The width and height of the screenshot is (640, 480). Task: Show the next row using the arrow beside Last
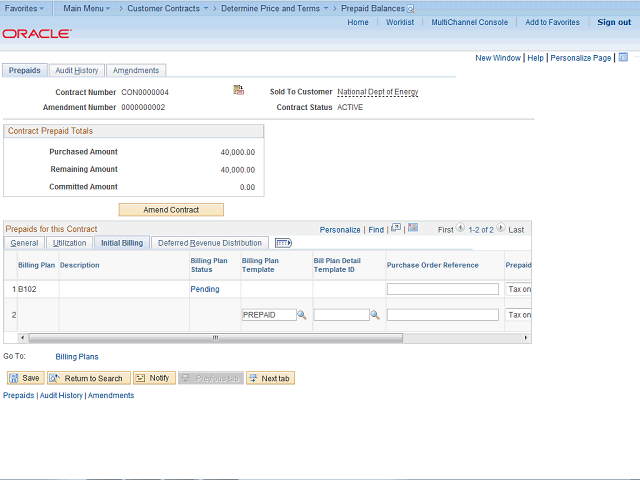click(501, 227)
